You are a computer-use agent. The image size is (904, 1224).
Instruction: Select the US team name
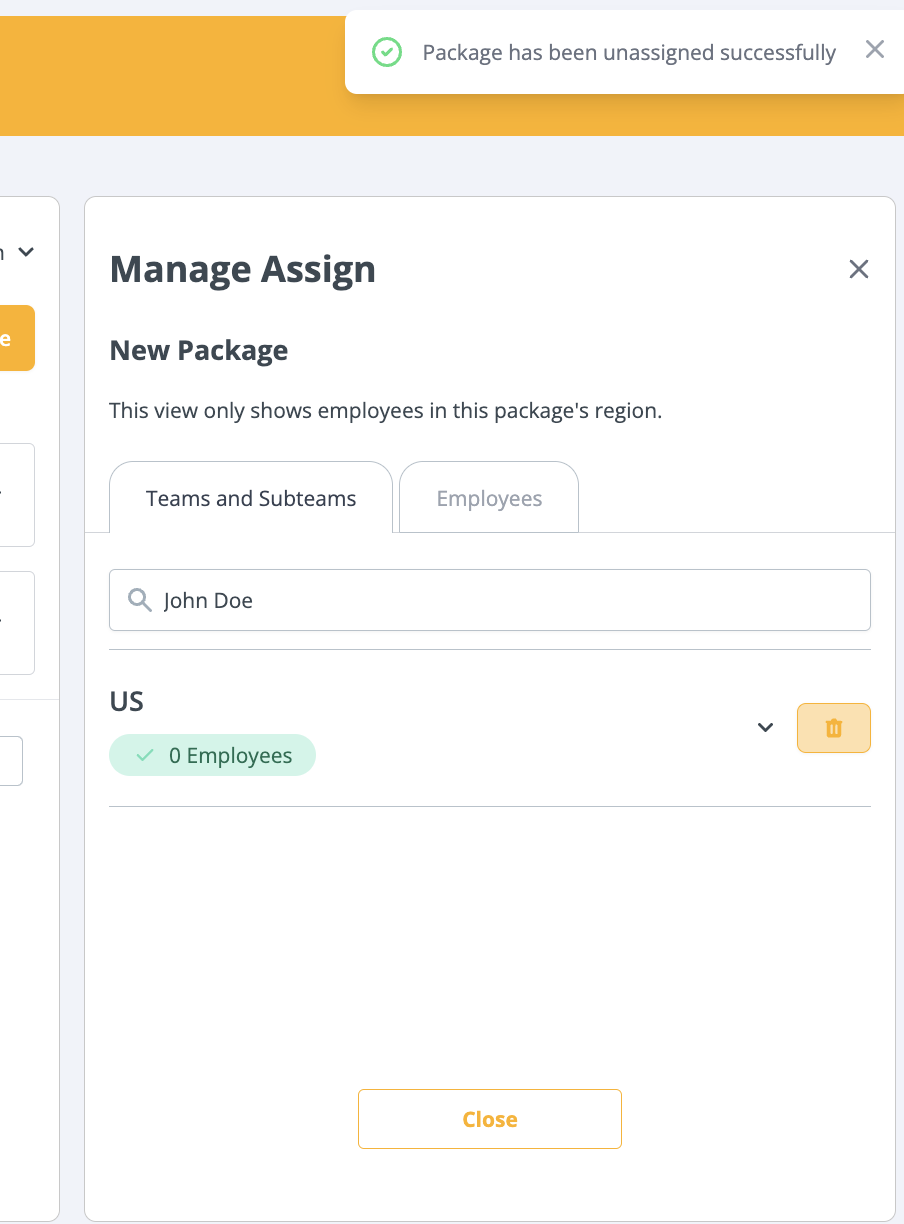[127, 701]
